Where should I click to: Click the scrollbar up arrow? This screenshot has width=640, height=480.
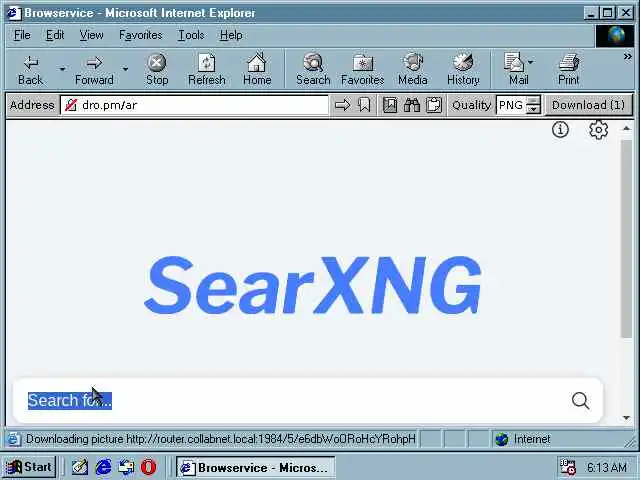coord(627,129)
